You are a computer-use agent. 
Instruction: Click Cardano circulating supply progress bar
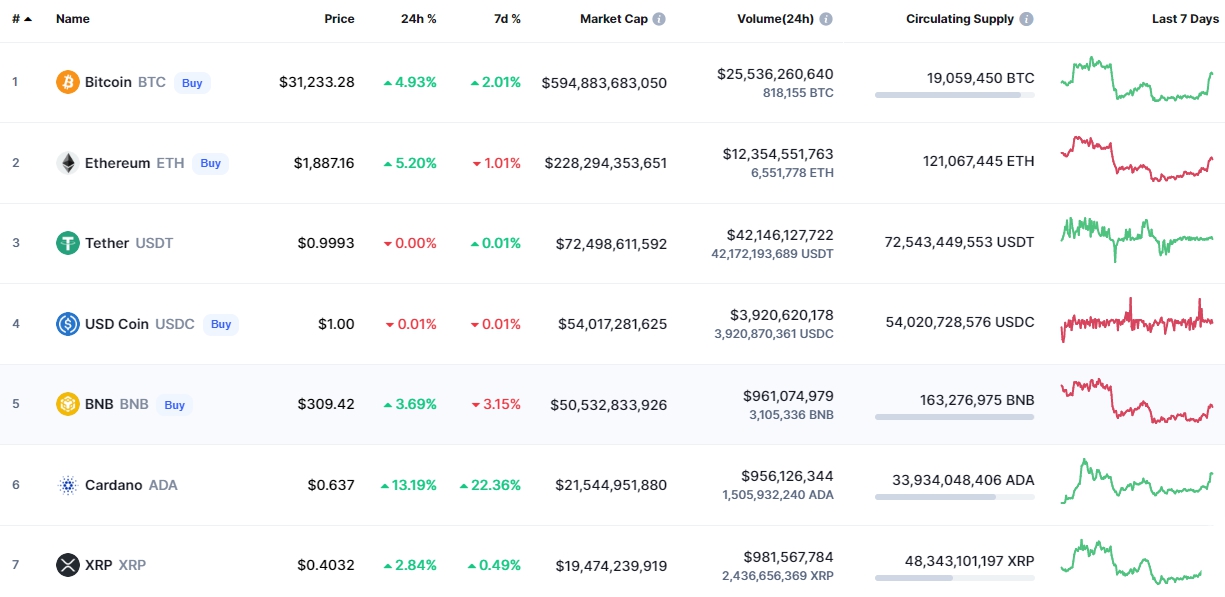(955, 497)
